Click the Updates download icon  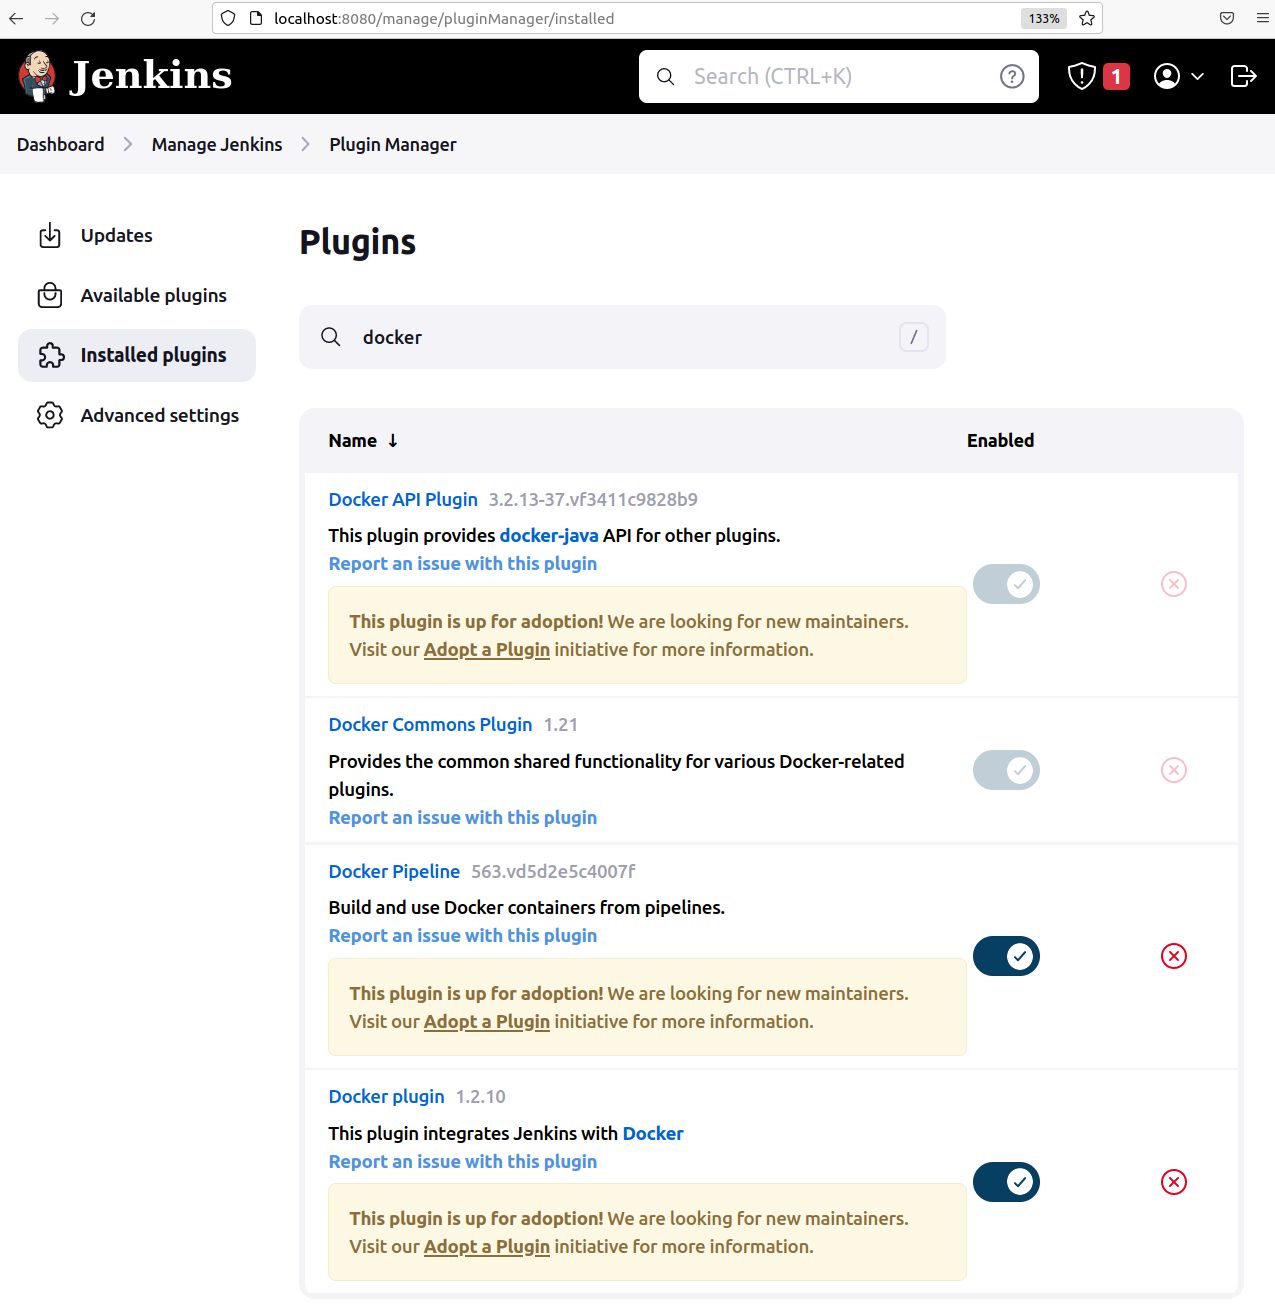[50, 236]
